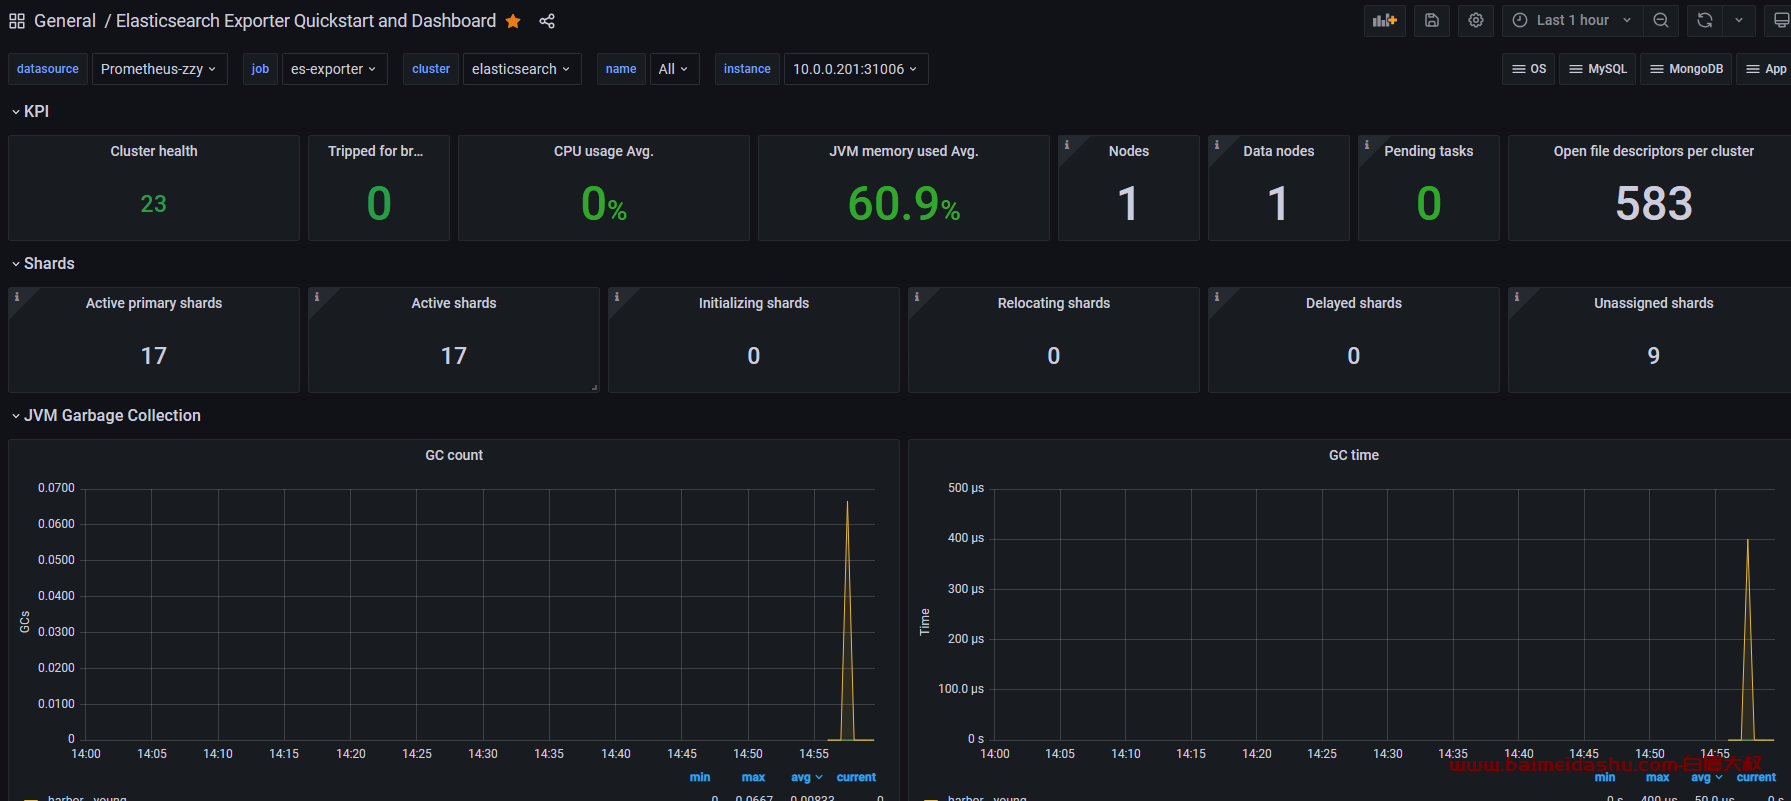Screen dimensions: 1791x801
Task: Open the JVM memory used Avg. panel menu
Action: coord(904,151)
